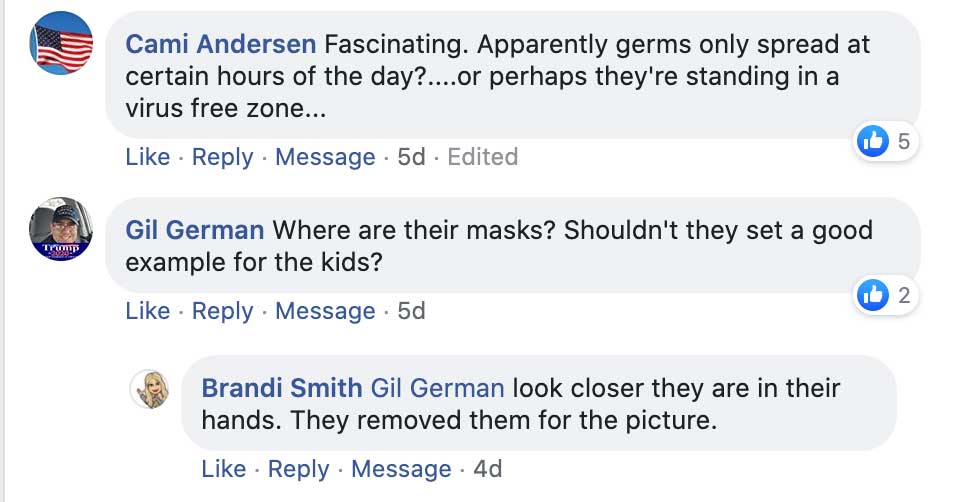Like Cami Andersen's comment
Image resolution: width=980 pixels, height=502 pixels.
[x=147, y=157]
